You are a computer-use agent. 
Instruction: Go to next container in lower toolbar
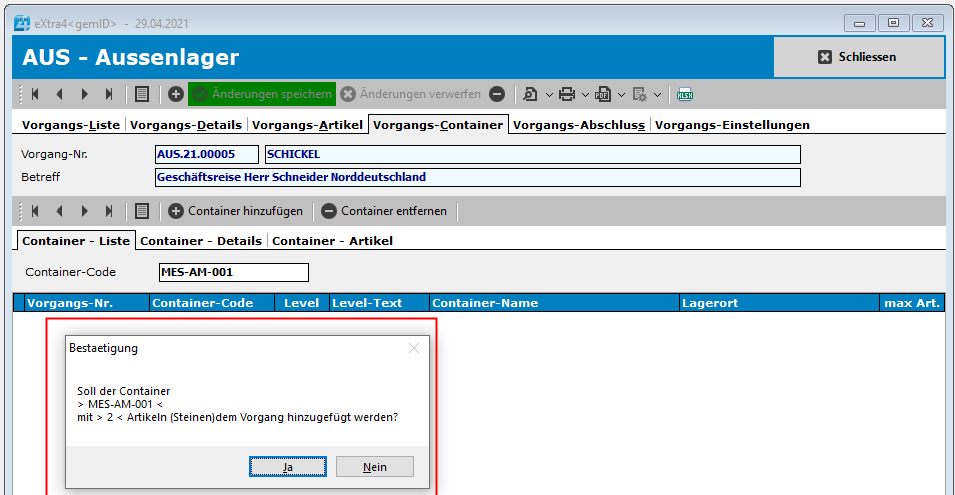pos(84,211)
